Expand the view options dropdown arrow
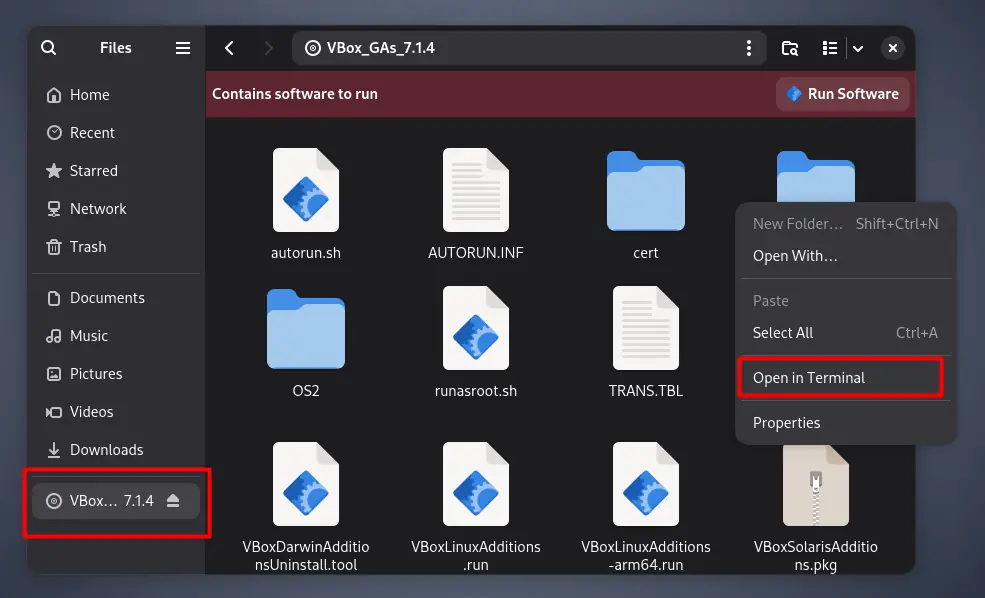This screenshot has width=985, height=598. 857,48
